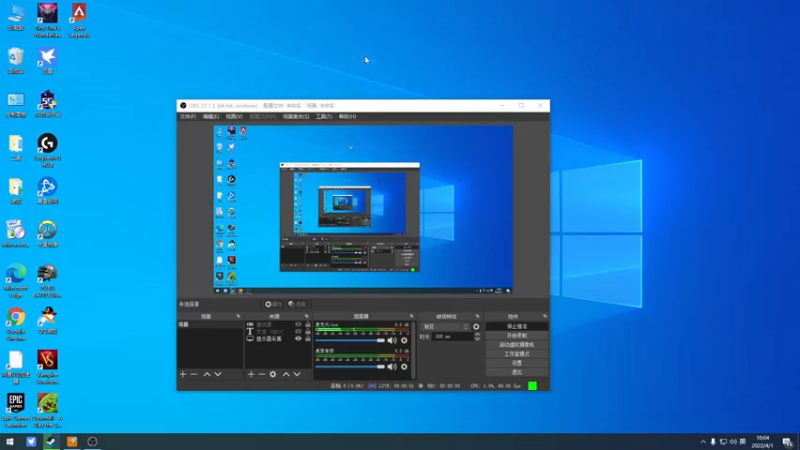Open the 场景集合(S) menu
Screen dimensions: 800x450
coord(296,117)
